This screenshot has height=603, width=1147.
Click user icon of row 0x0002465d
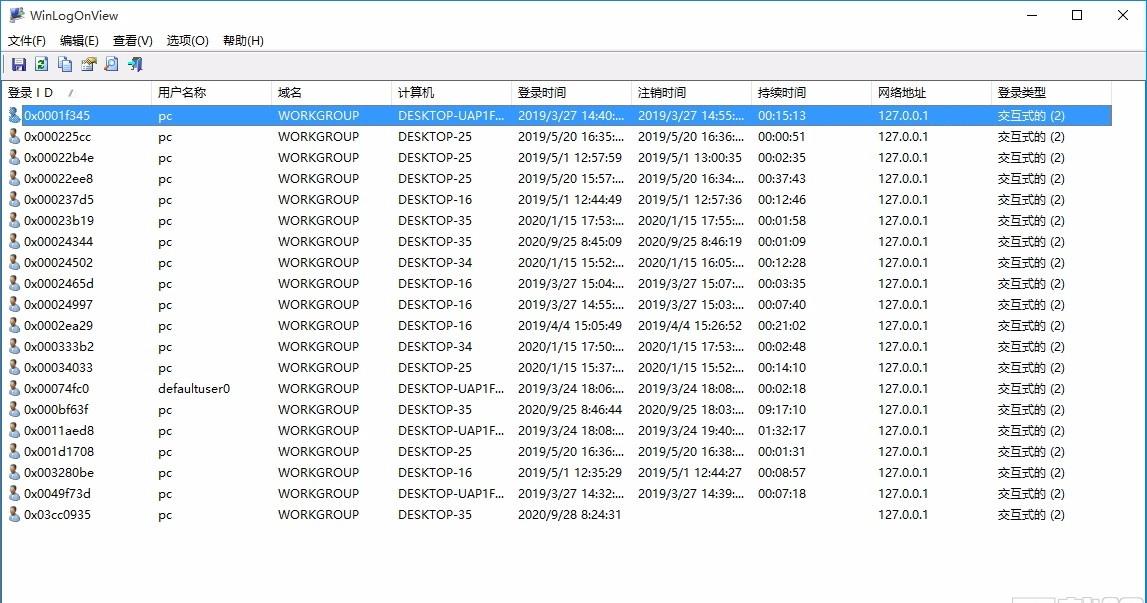[x=14, y=283]
